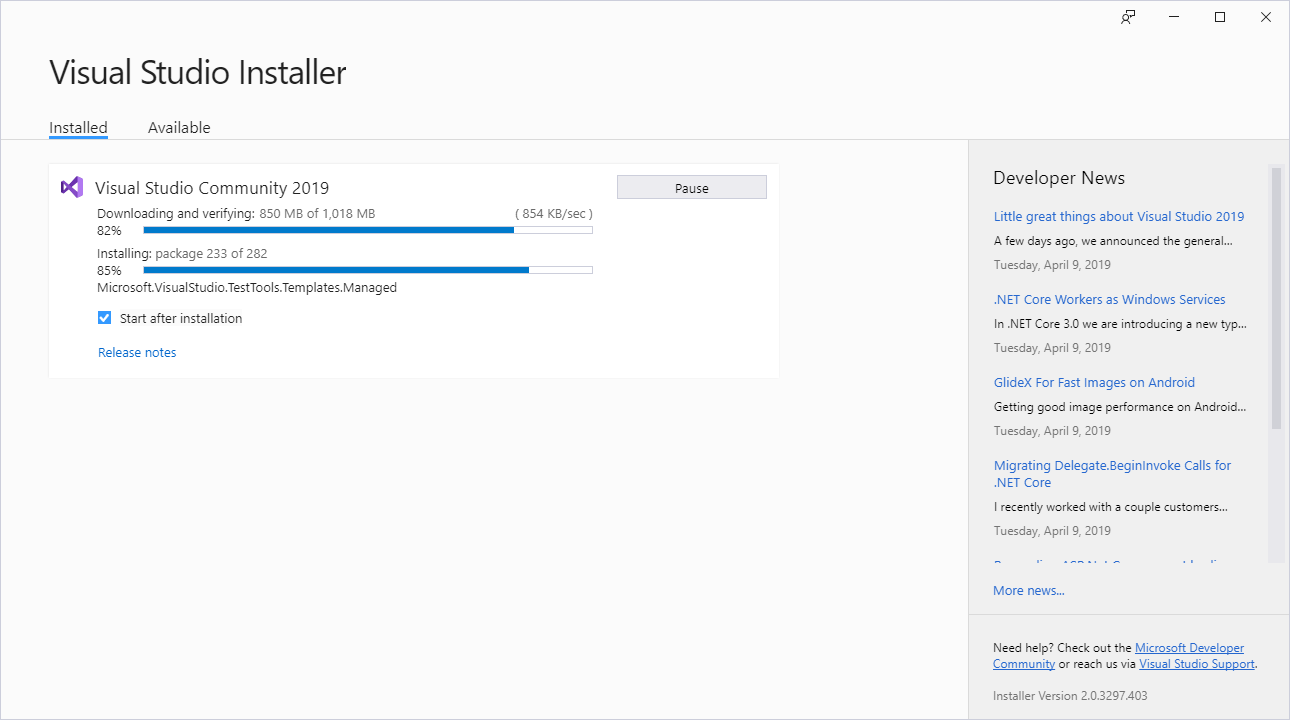
Task: Click the downloading and verifying progress bar
Action: (367, 229)
